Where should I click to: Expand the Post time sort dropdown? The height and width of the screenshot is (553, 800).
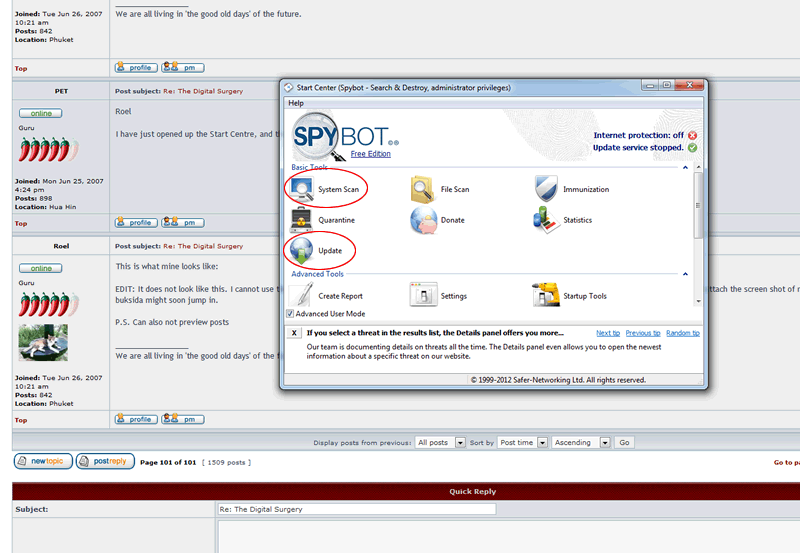[522, 442]
